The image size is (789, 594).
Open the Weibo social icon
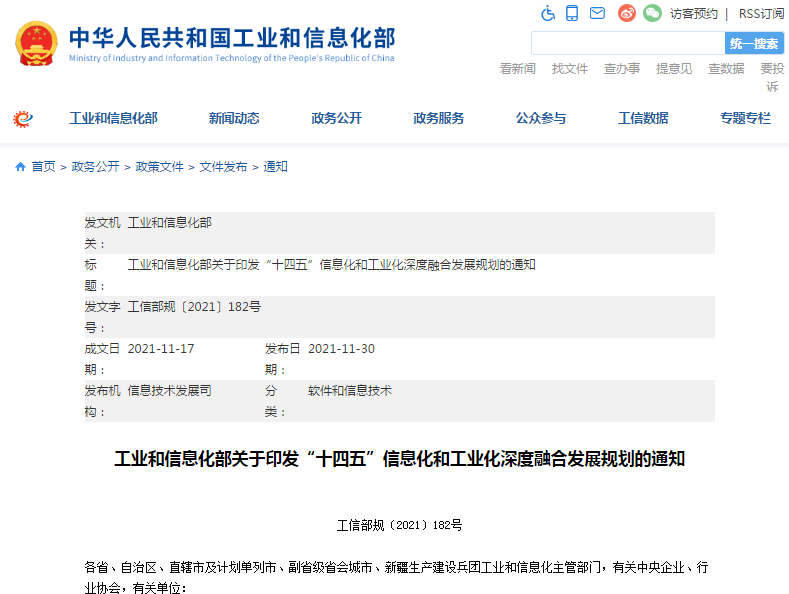click(x=627, y=13)
